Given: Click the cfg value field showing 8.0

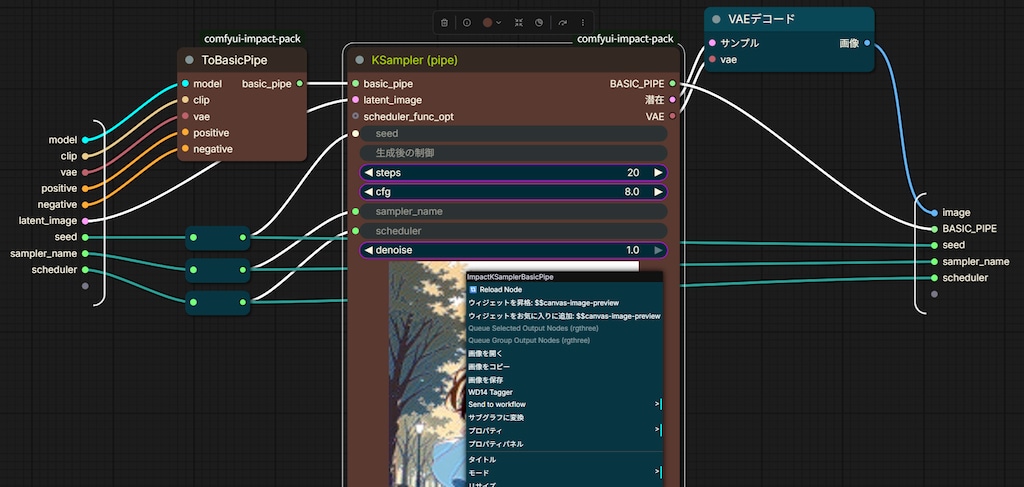Looking at the screenshot, I should [513, 192].
